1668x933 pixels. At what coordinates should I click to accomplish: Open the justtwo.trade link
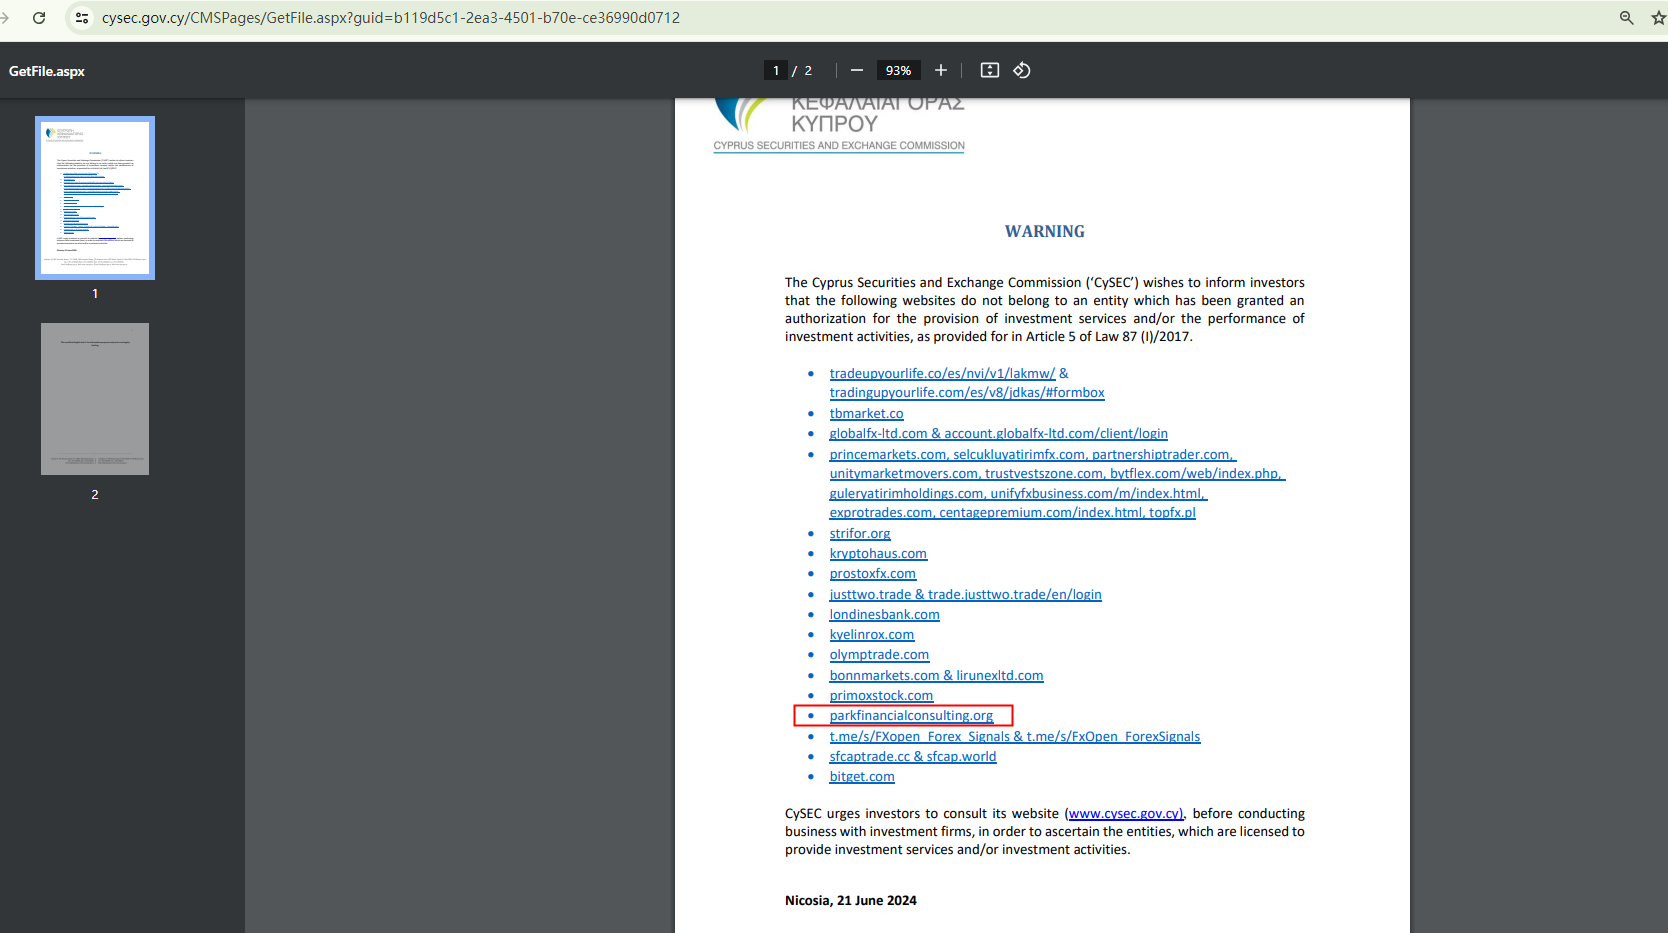(965, 595)
